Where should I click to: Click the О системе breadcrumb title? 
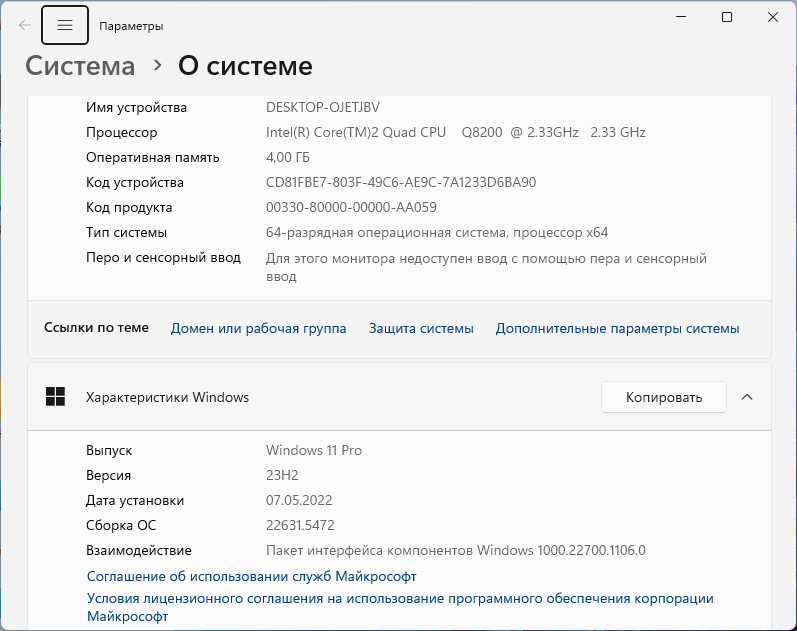point(245,66)
